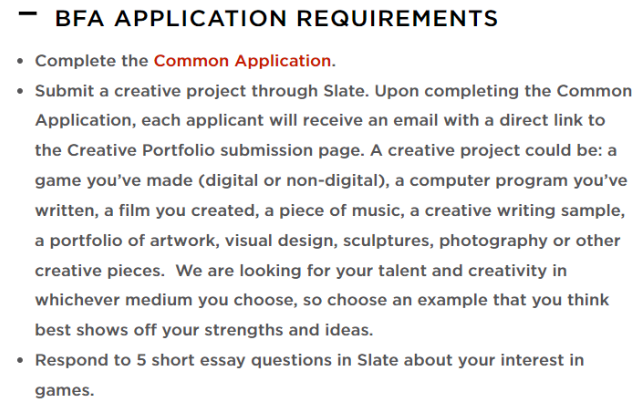This screenshot has height=412, width=640.
Task: Collapse the BFA Application Requirements section
Action: (x=28, y=14)
